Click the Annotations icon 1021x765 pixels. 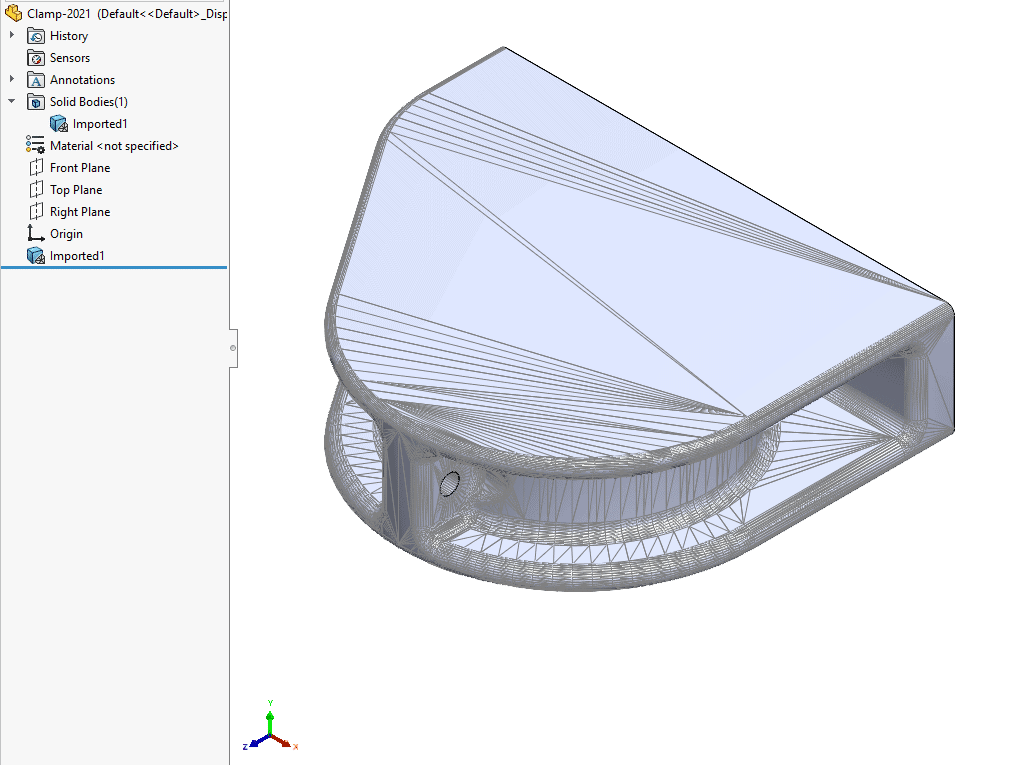point(36,79)
